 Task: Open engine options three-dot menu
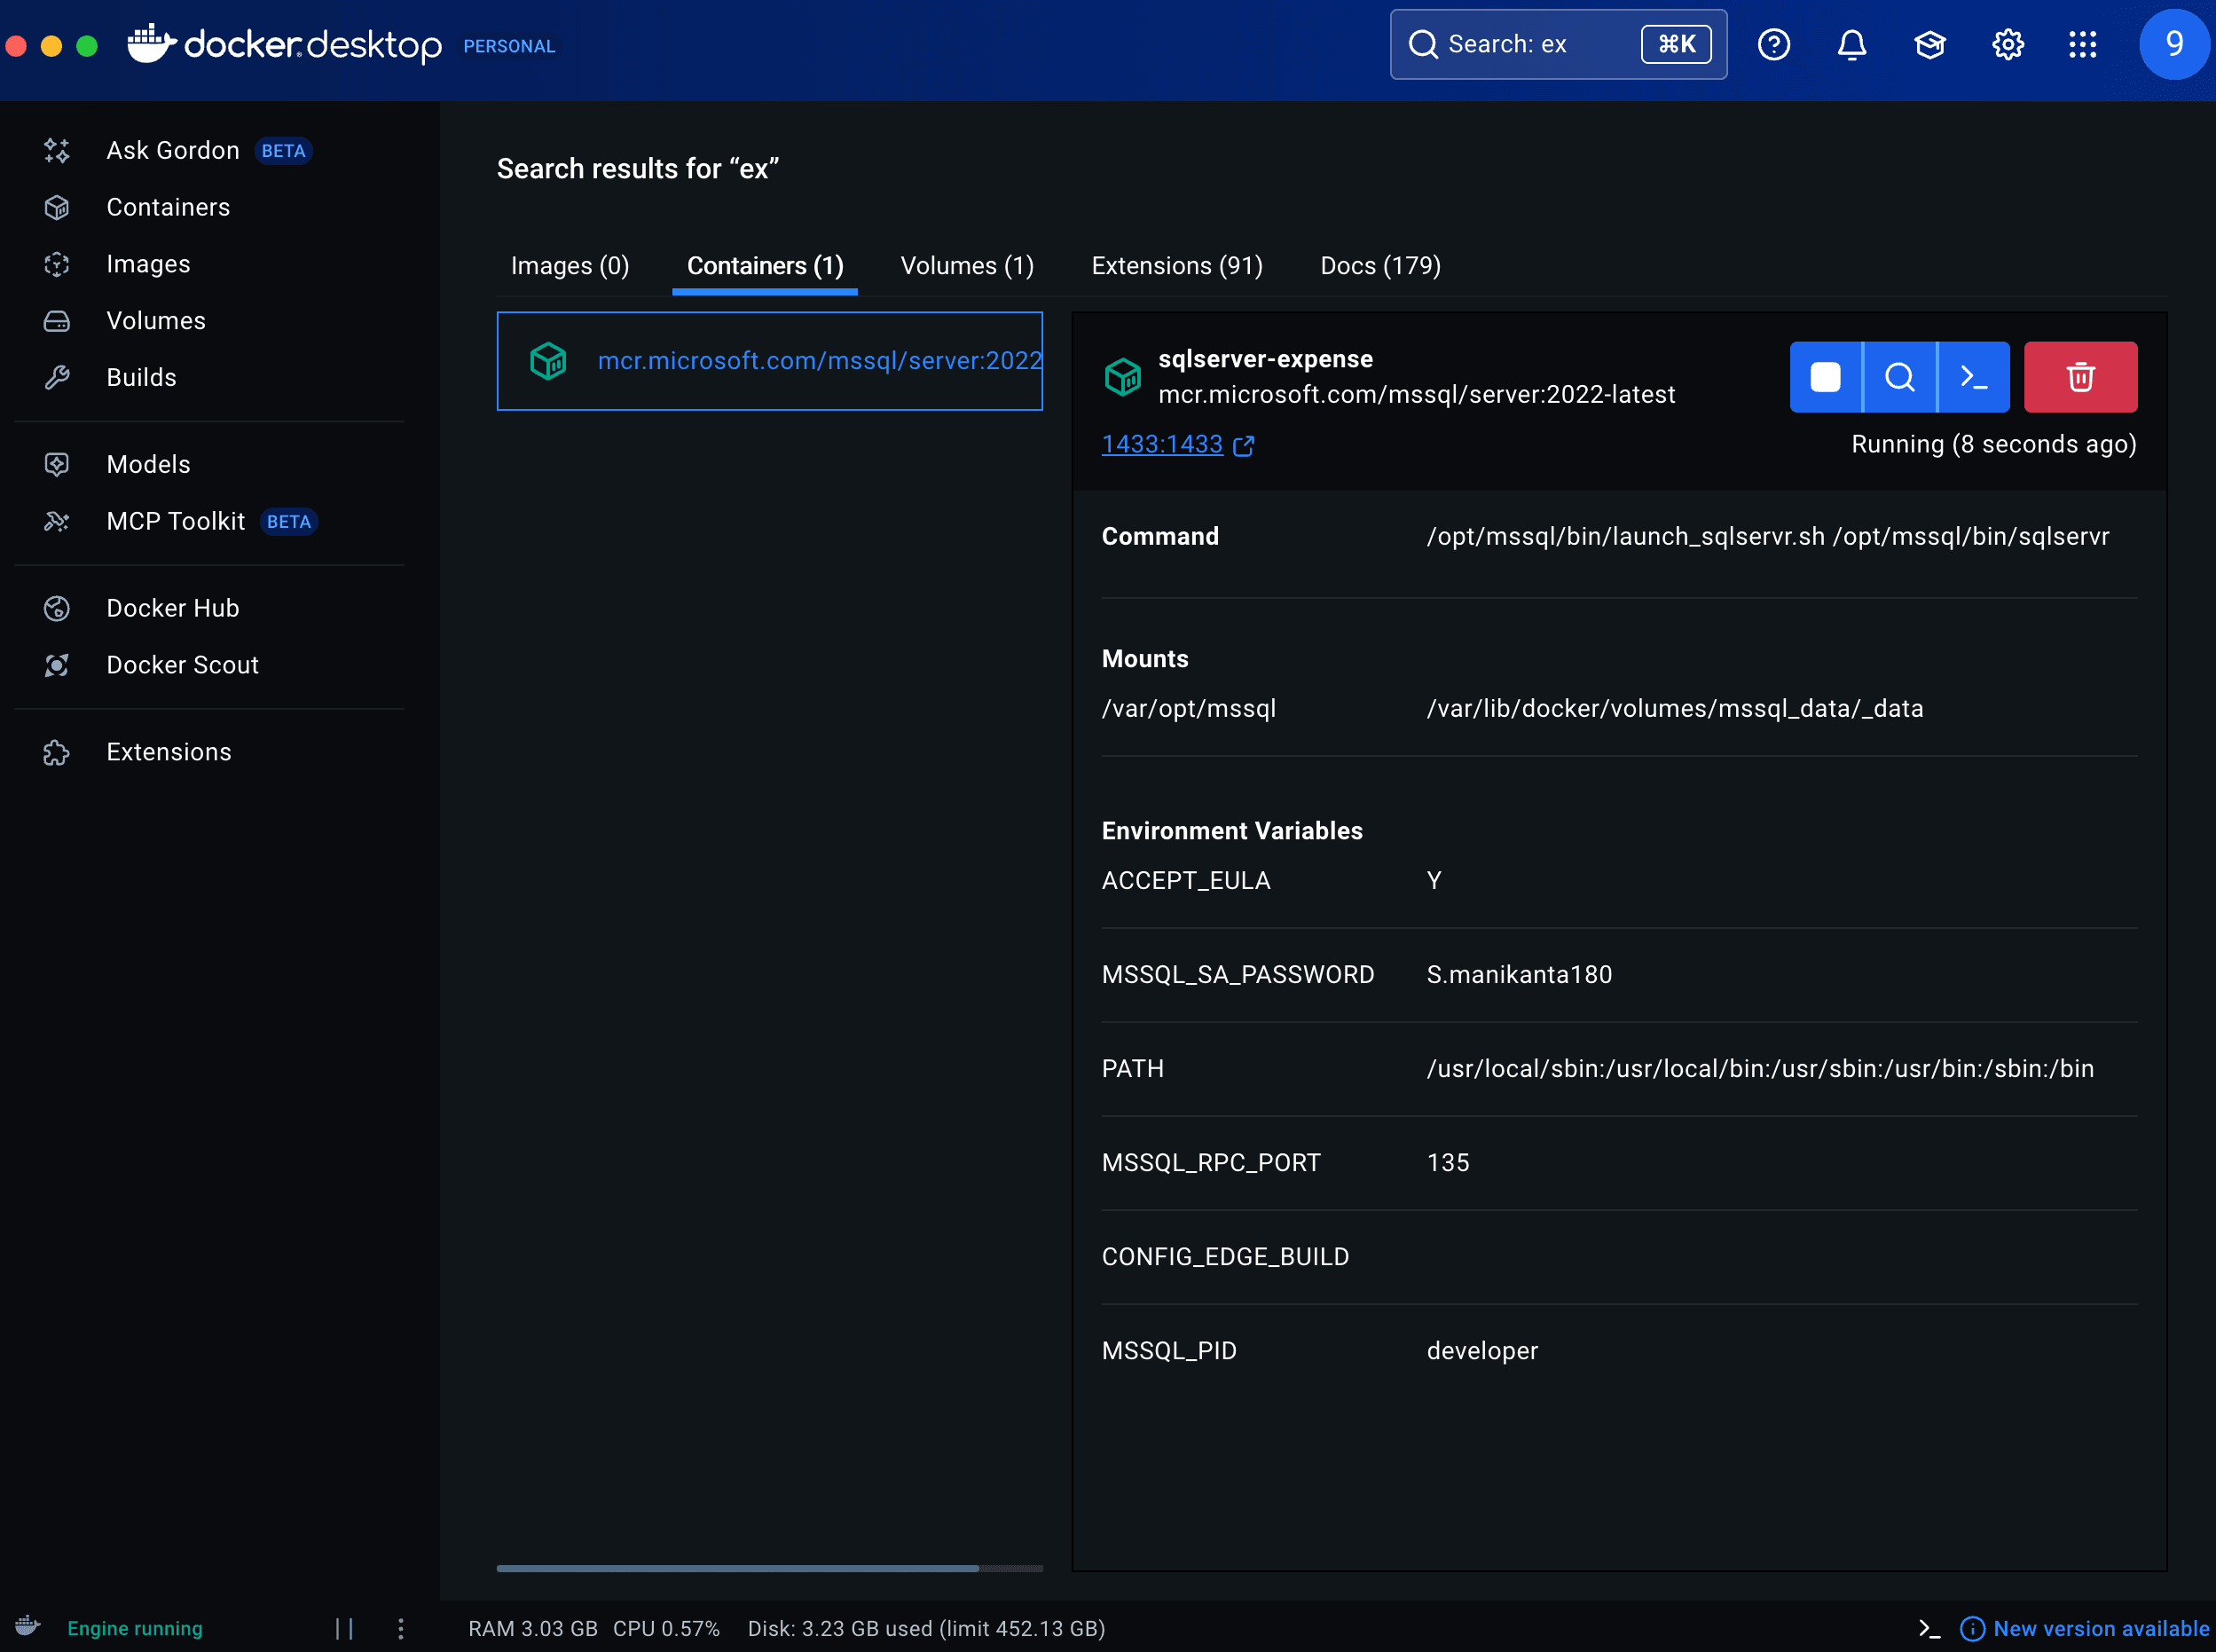[x=401, y=1628]
